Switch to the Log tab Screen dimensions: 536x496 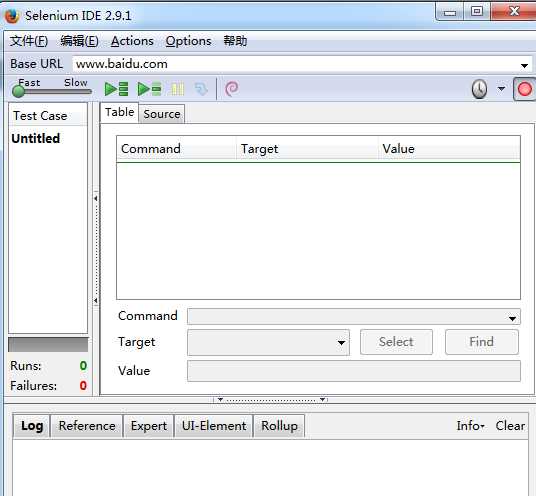coord(32,426)
